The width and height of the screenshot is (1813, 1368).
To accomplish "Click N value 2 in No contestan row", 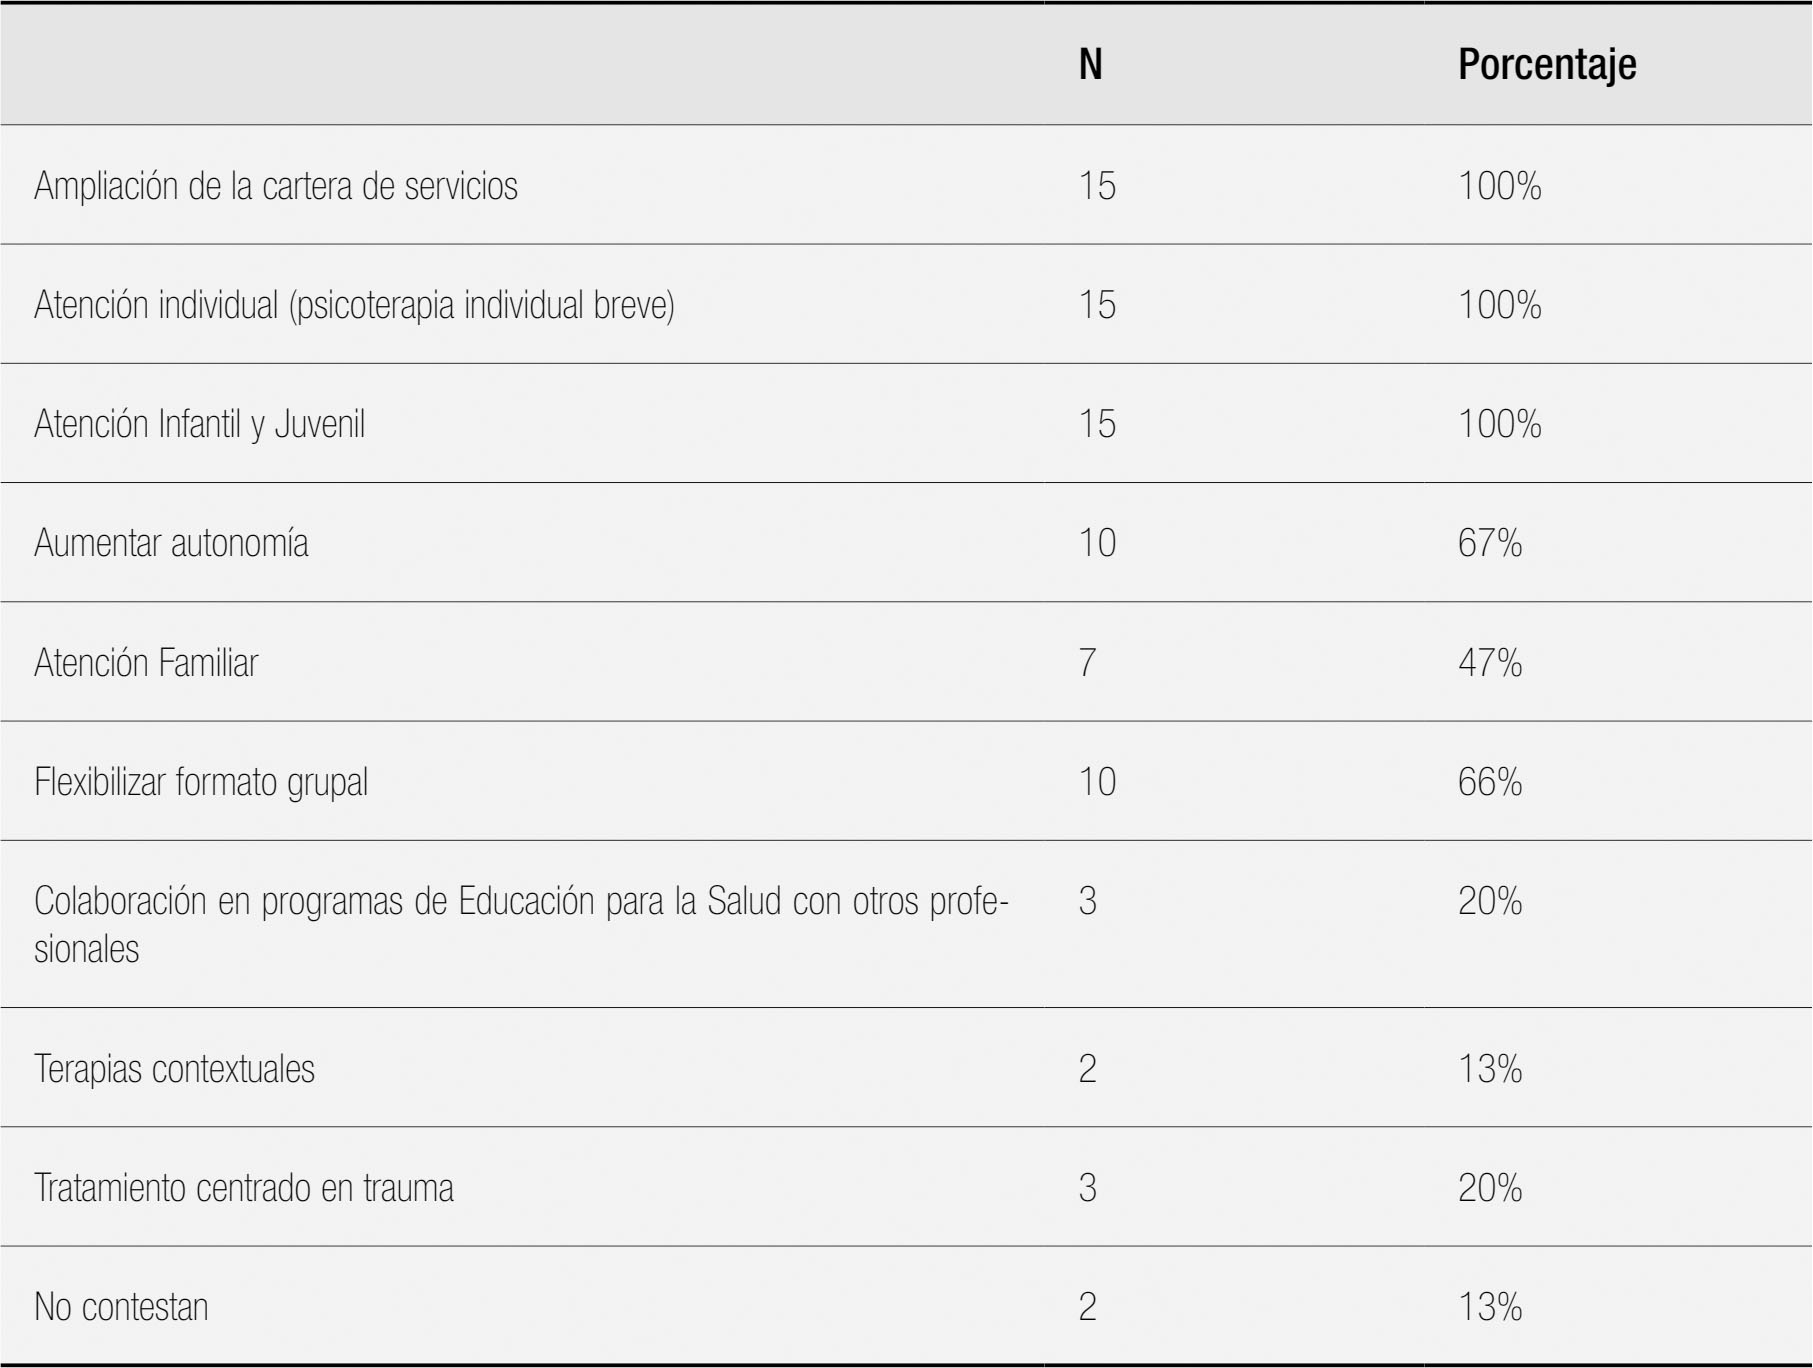I will pos(1087,1307).
